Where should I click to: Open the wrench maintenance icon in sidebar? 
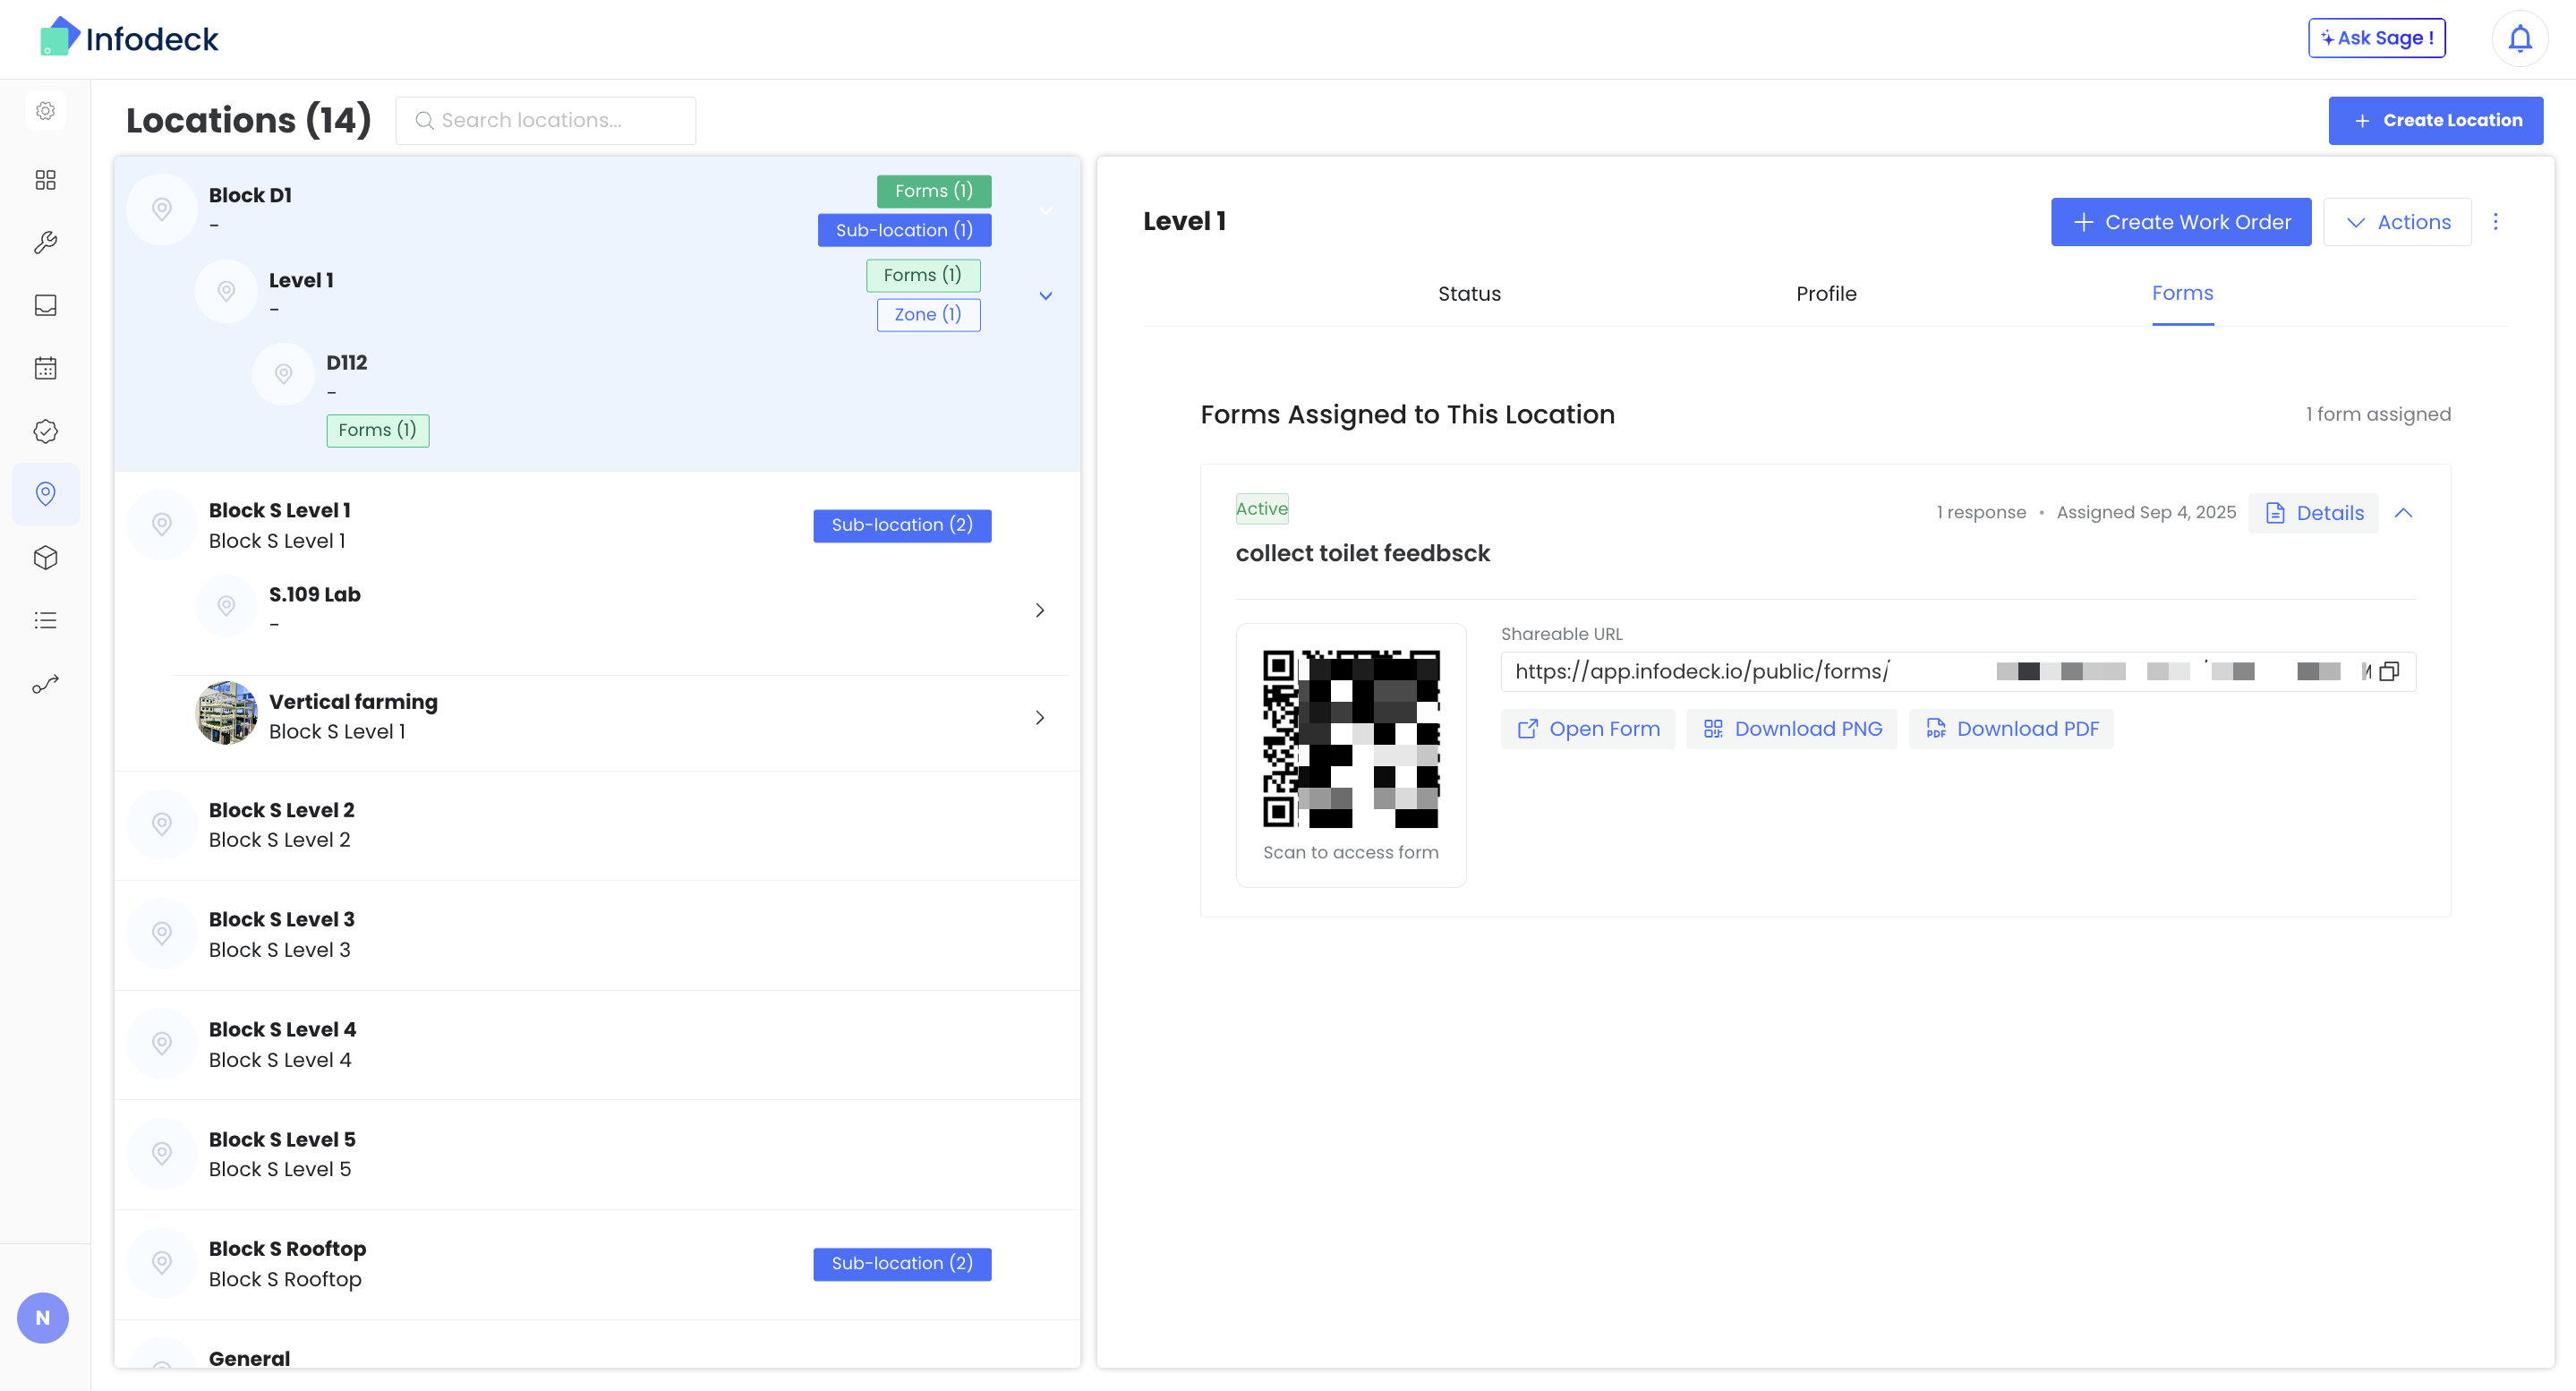45,242
